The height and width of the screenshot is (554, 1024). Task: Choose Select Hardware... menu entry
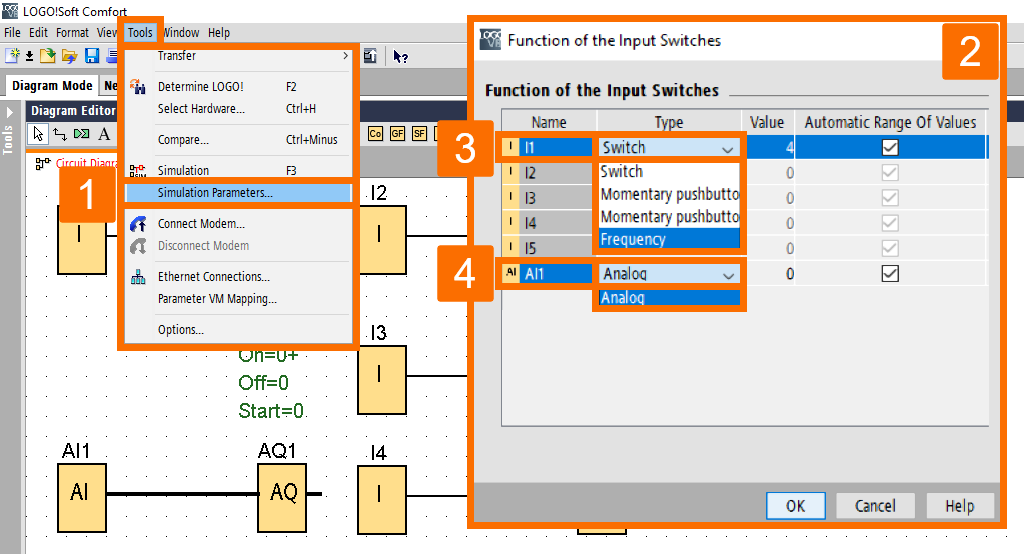pyautogui.click(x=238, y=108)
